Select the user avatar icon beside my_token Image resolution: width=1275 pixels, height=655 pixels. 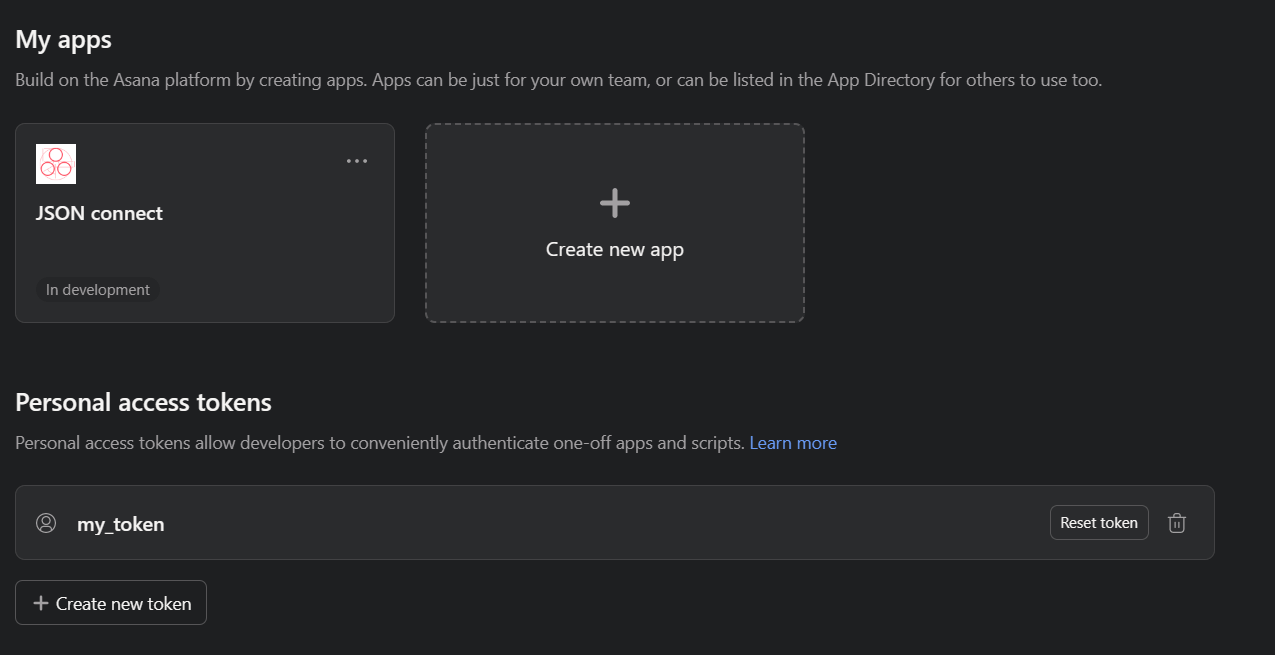tap(46, 522)
